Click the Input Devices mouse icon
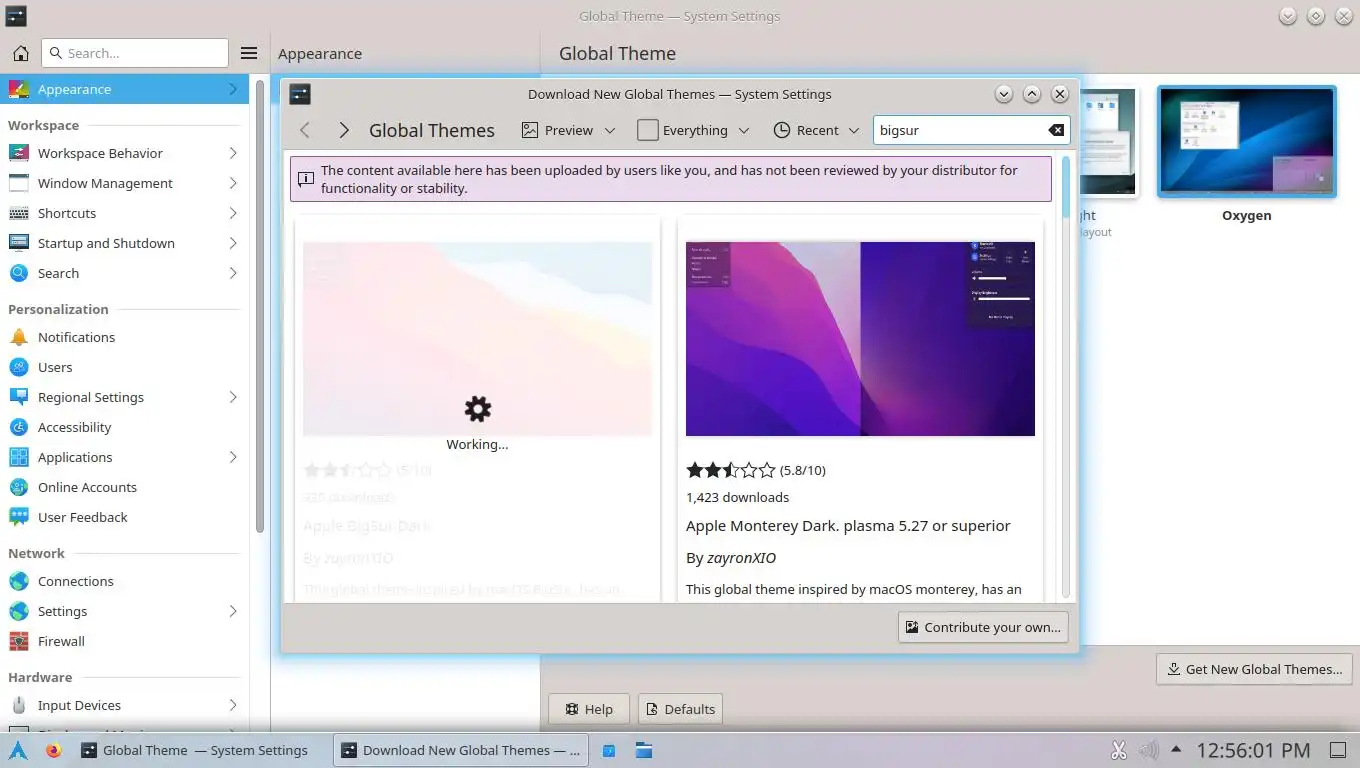The image size is (1360, 768). pyautogui.click(x=19, y=705)
